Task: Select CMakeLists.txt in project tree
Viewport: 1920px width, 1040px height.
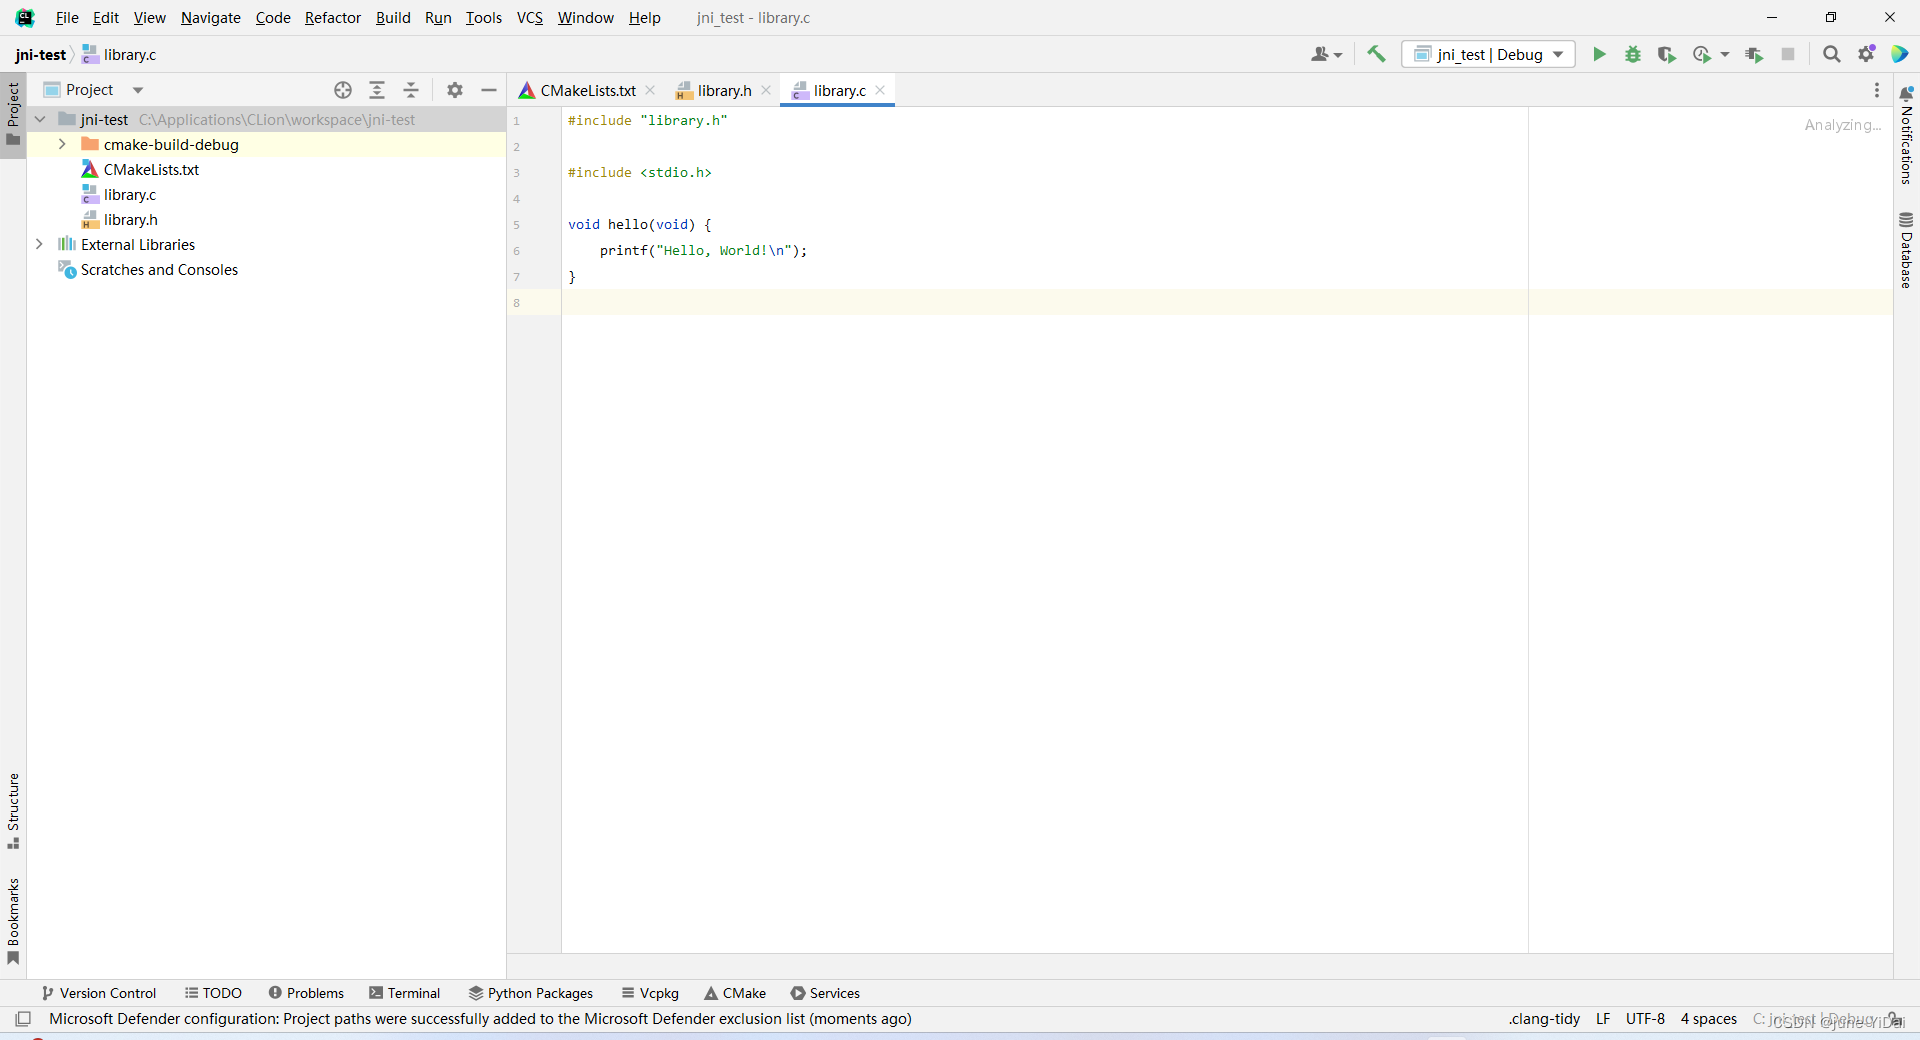Action: click(x=151, y=169)
